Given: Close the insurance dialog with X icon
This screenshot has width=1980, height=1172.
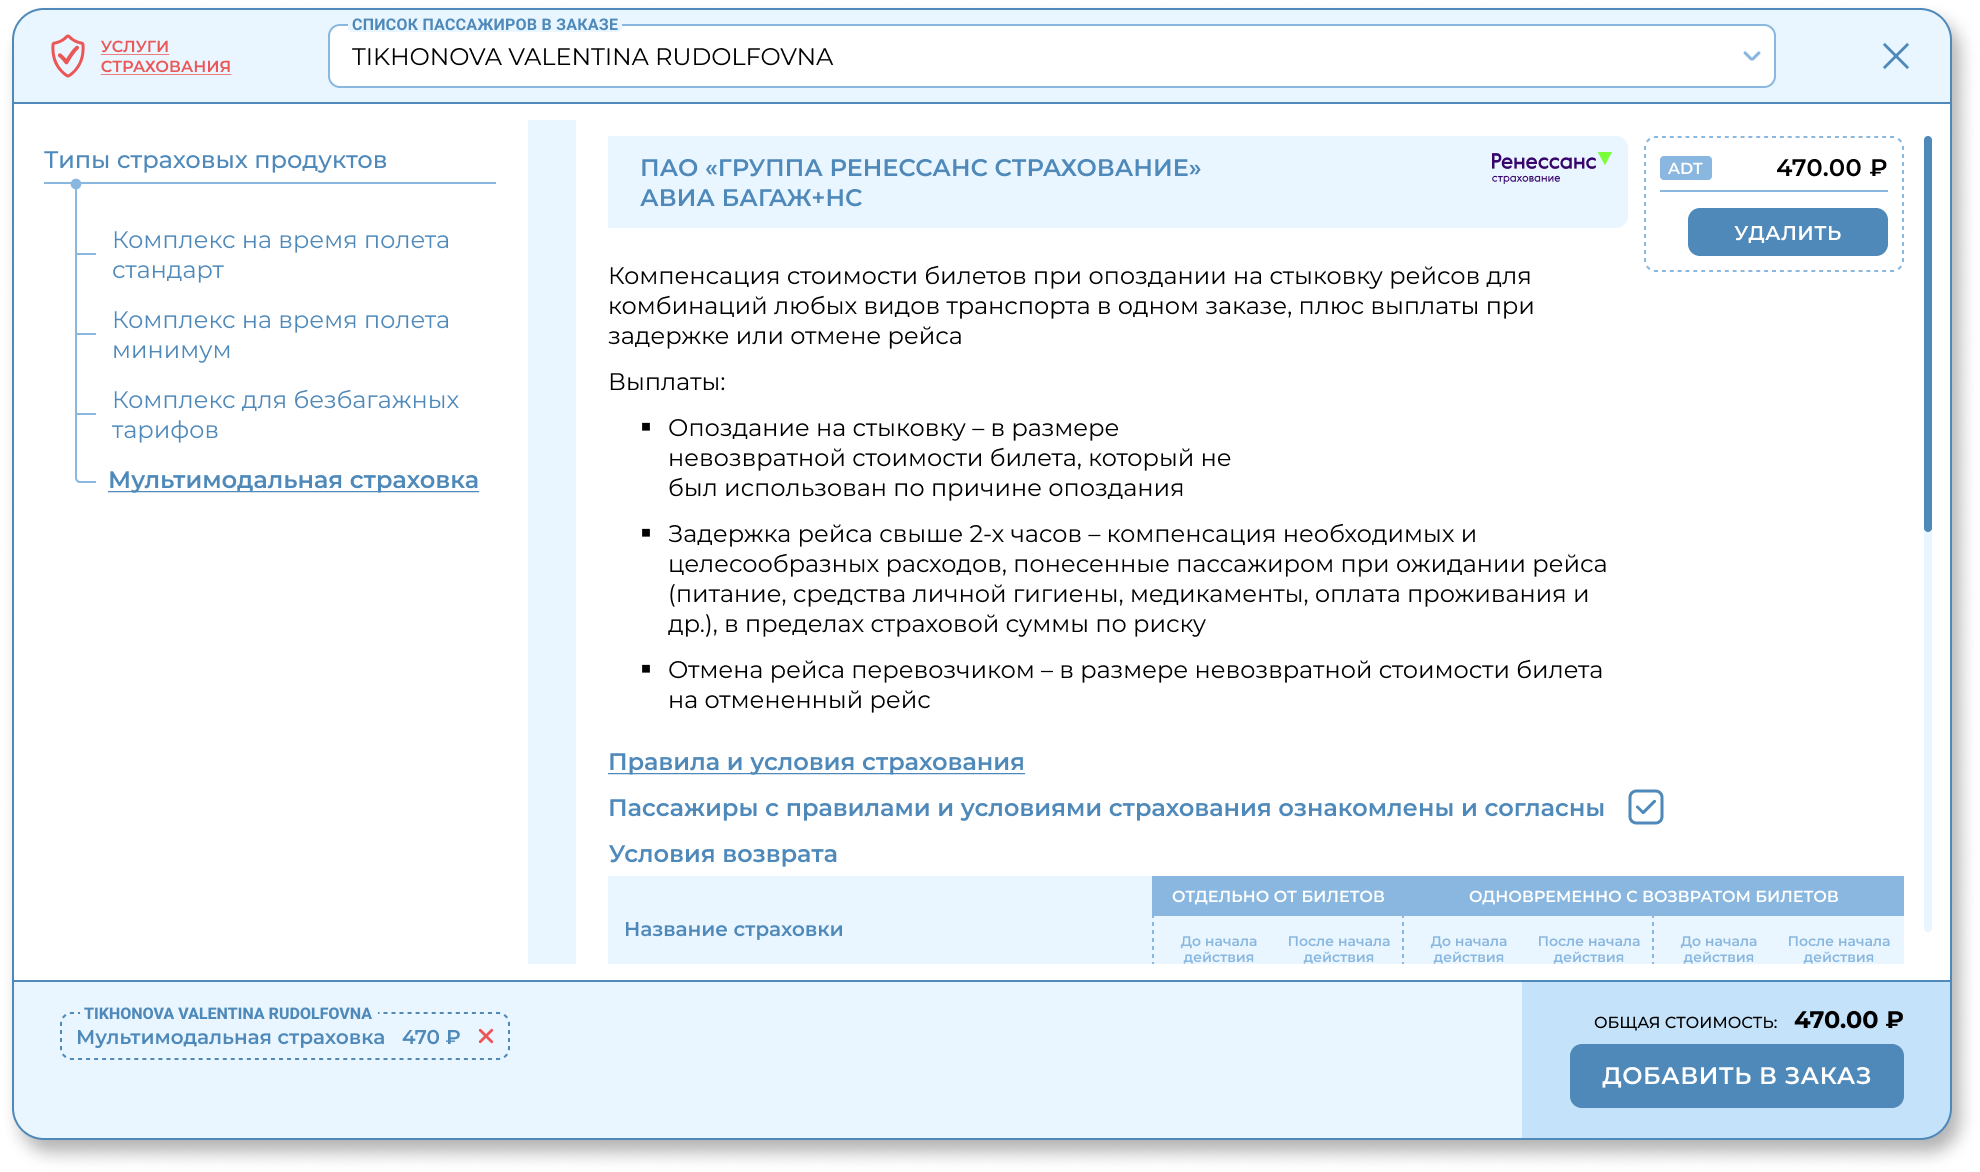Looking at the screenshot, I should pos(1895,56).
